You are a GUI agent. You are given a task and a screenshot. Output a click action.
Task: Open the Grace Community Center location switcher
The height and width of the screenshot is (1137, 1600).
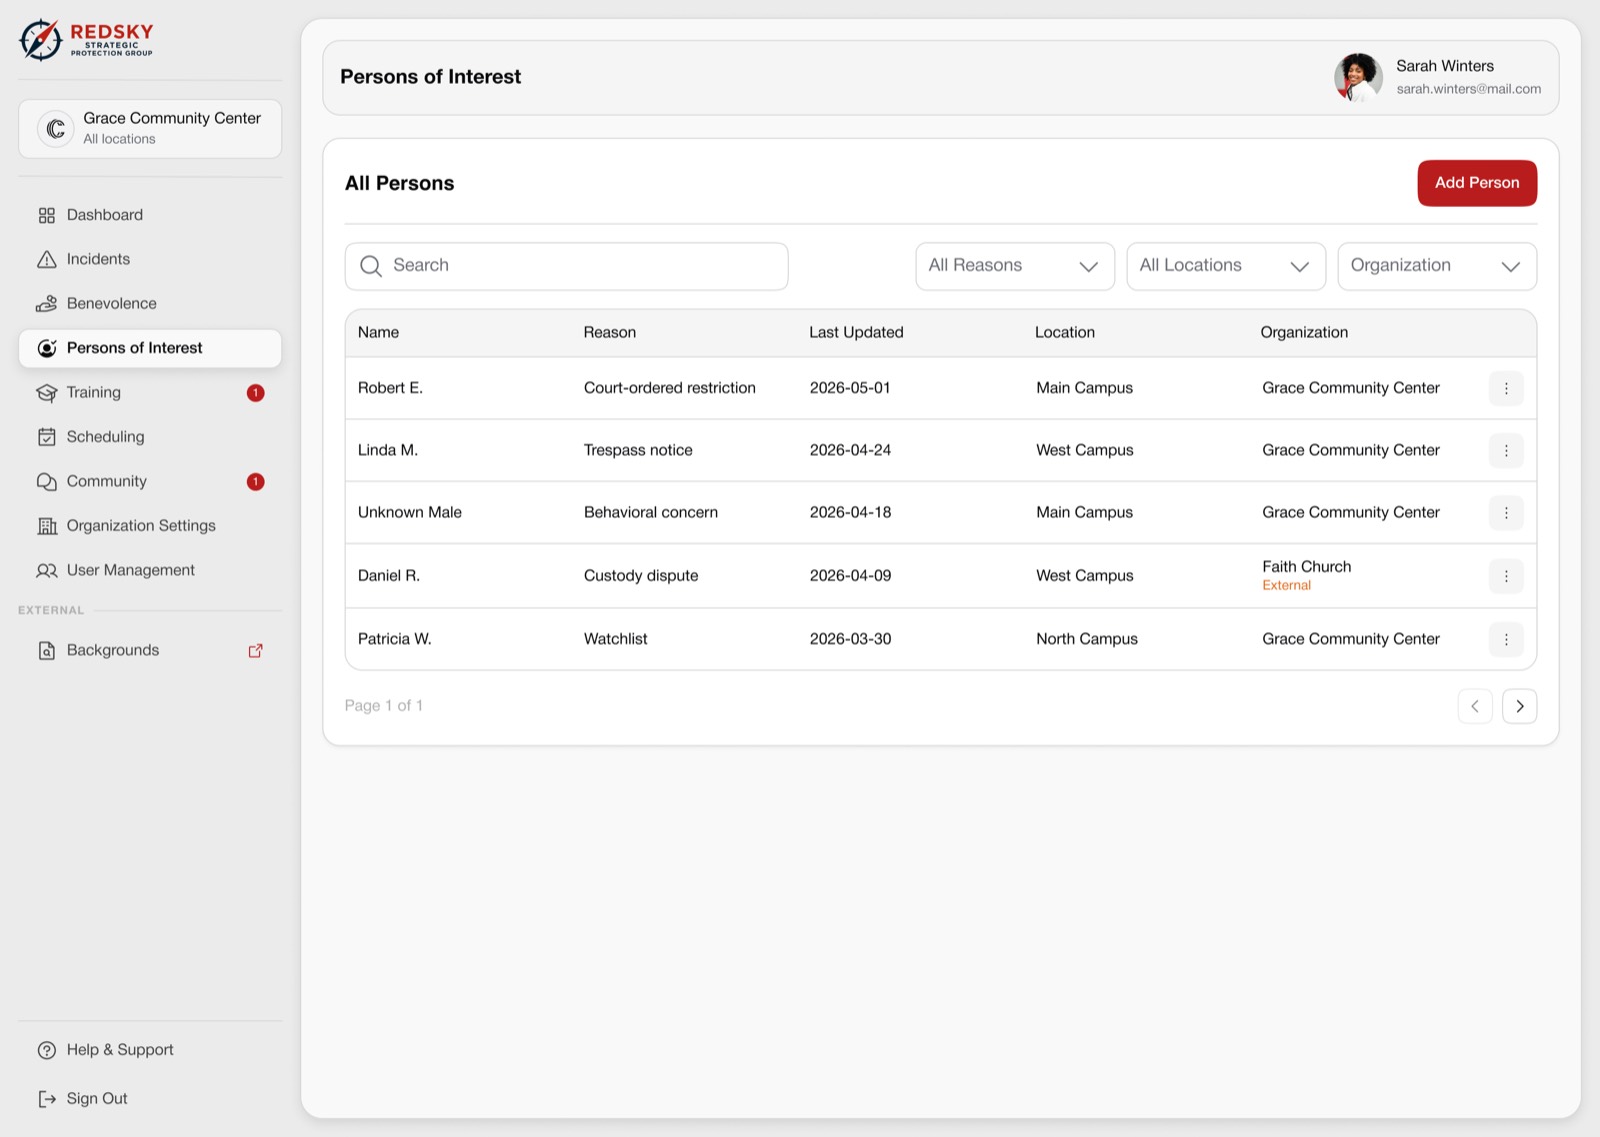(150, 128)
